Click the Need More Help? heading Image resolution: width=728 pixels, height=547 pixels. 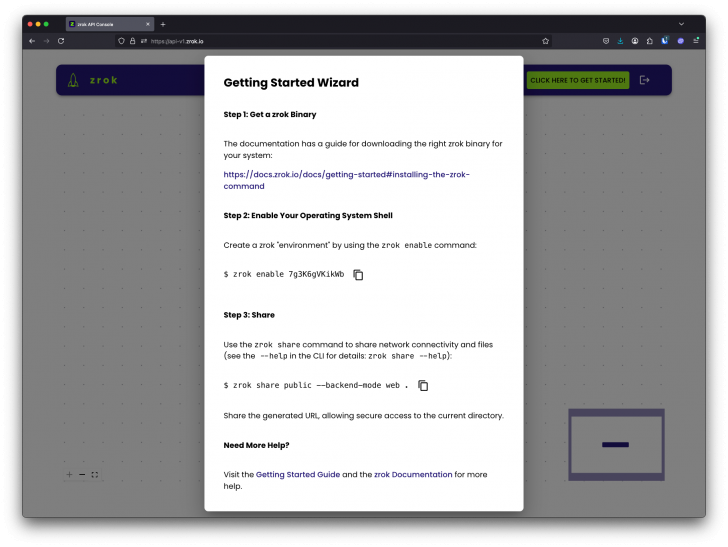coord(256,445)
